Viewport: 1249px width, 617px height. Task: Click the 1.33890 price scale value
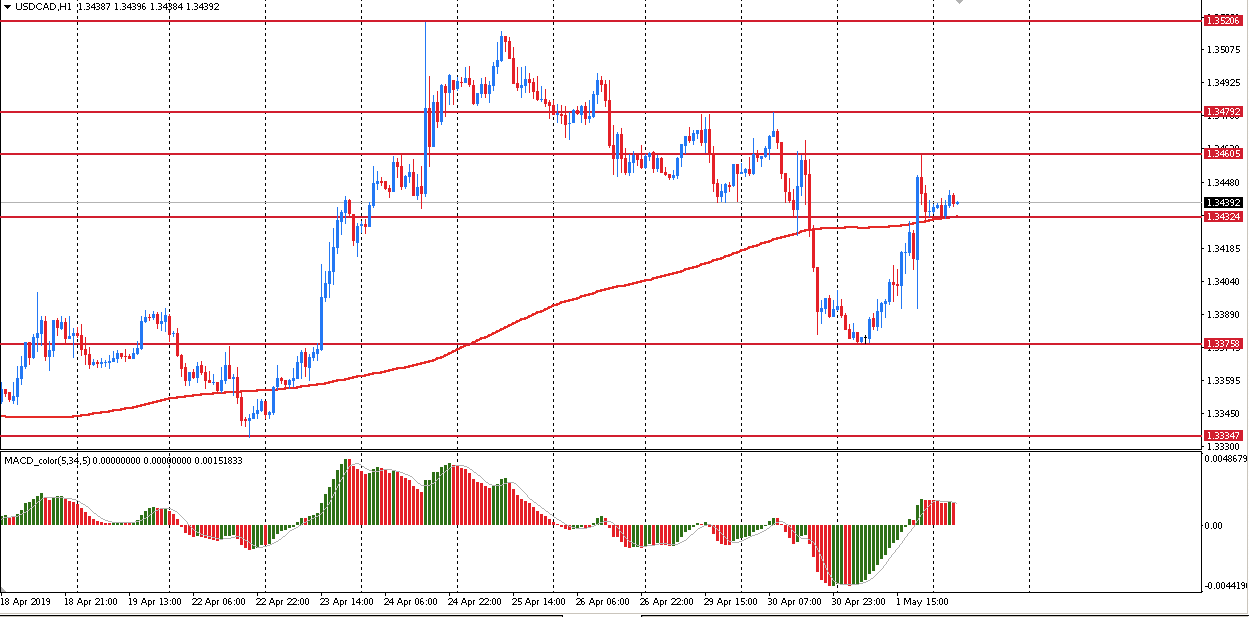click(x=1224, y=314)
